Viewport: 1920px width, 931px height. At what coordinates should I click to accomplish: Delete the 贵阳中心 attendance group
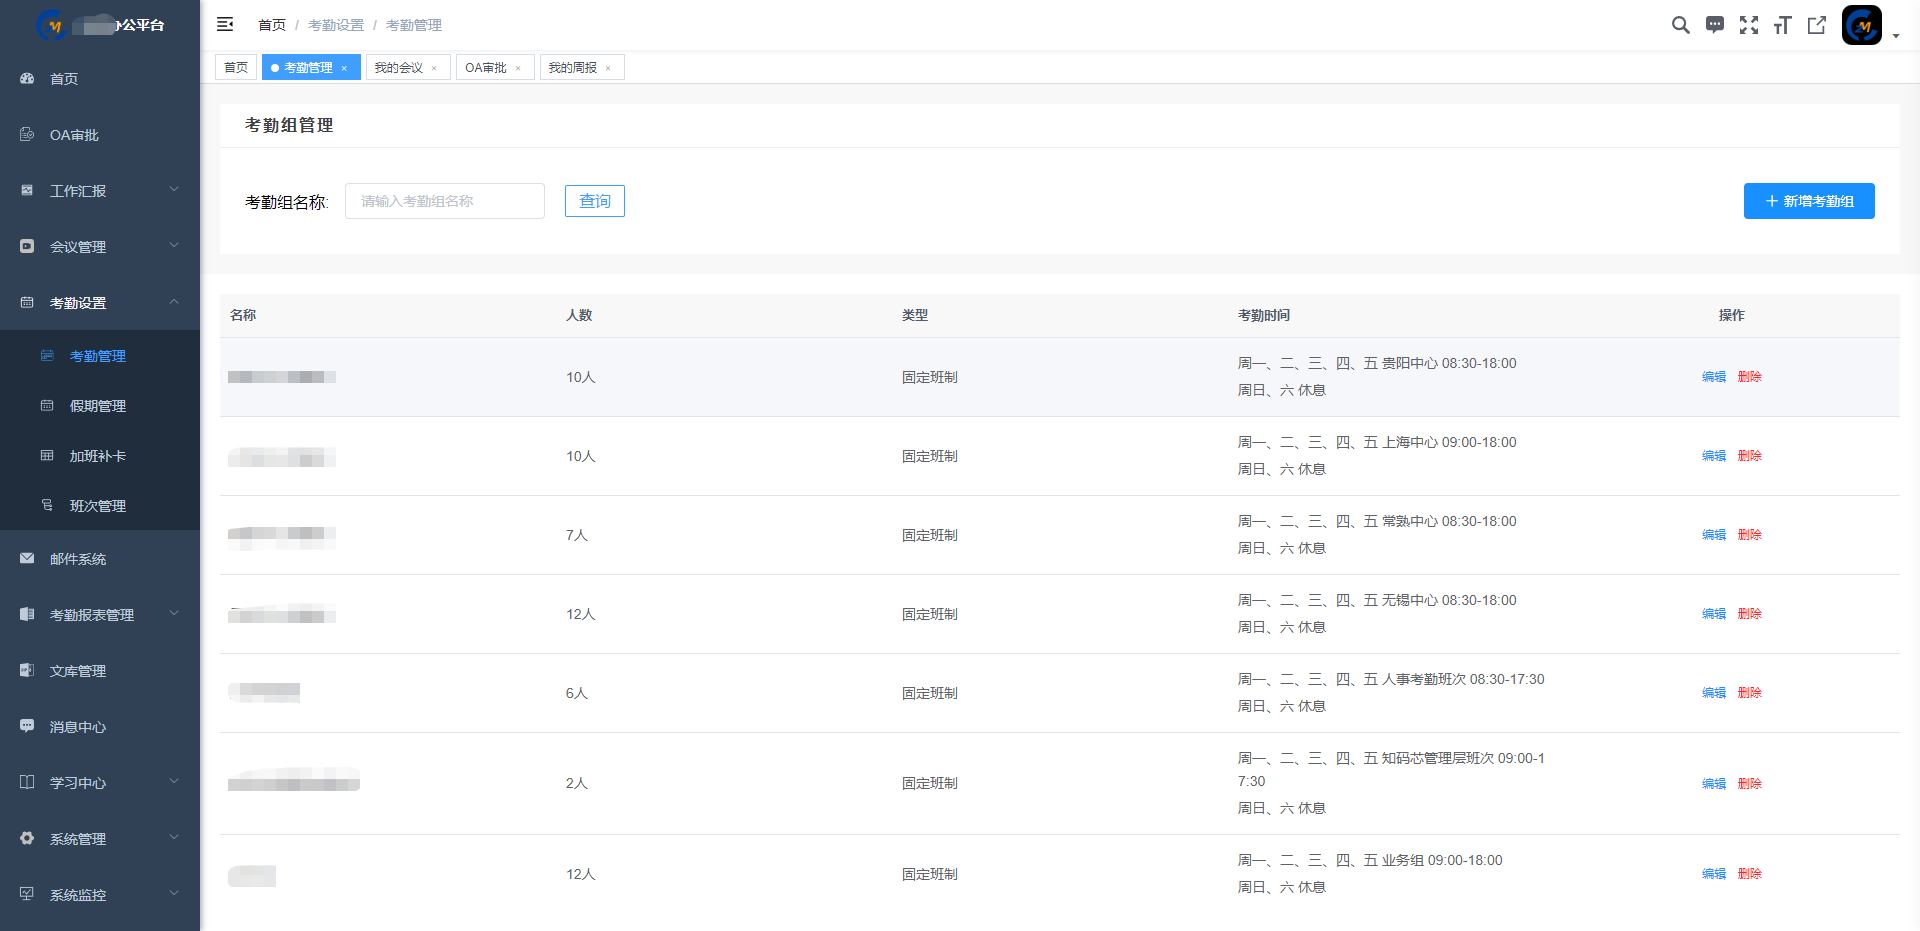click(x=1750, y=377)
